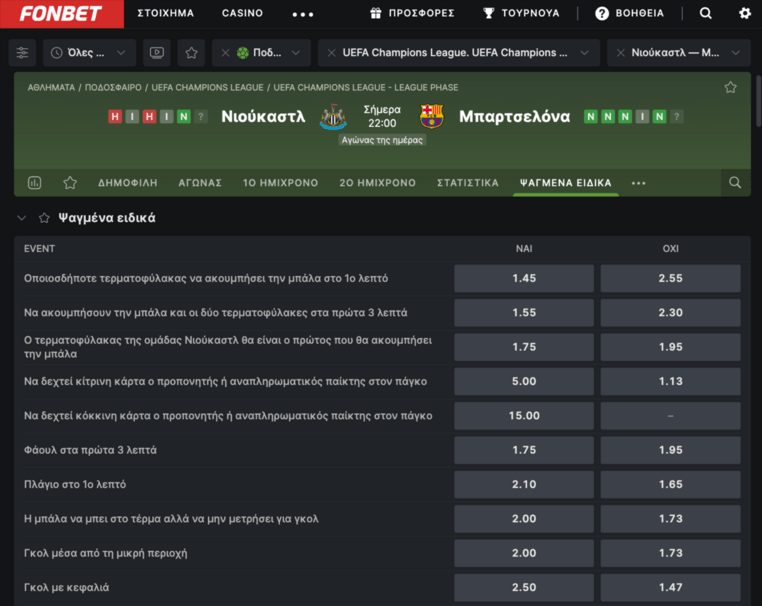This screenshot has width=762, height=606.
Task: Add match to favorites with header star
Action: coord(731,88)
